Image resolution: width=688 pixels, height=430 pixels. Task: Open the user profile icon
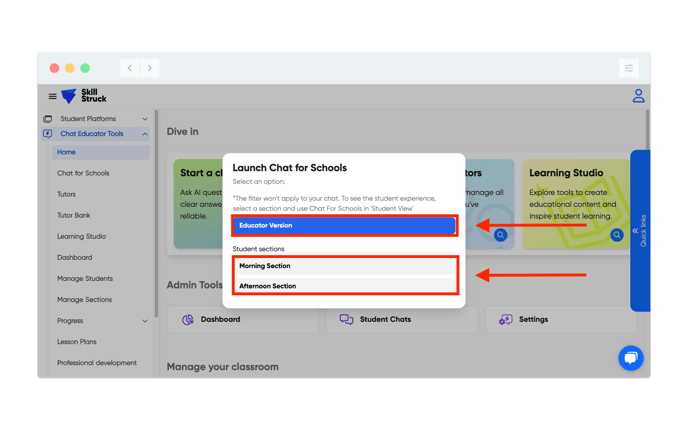(x=638, y=96)
